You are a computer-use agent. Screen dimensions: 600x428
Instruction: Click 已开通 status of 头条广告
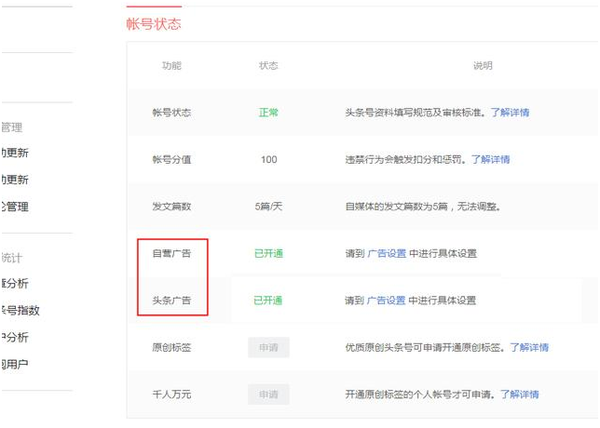coord(268,301)
